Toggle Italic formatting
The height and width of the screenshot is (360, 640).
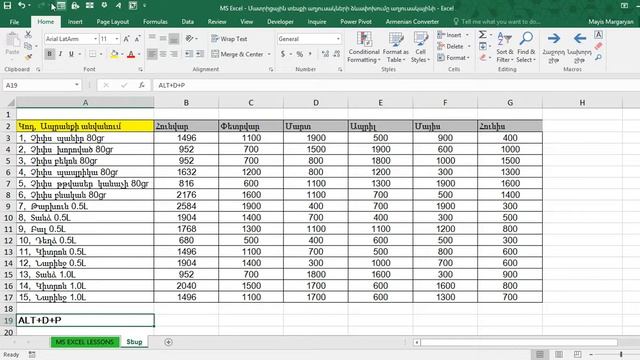60,54
